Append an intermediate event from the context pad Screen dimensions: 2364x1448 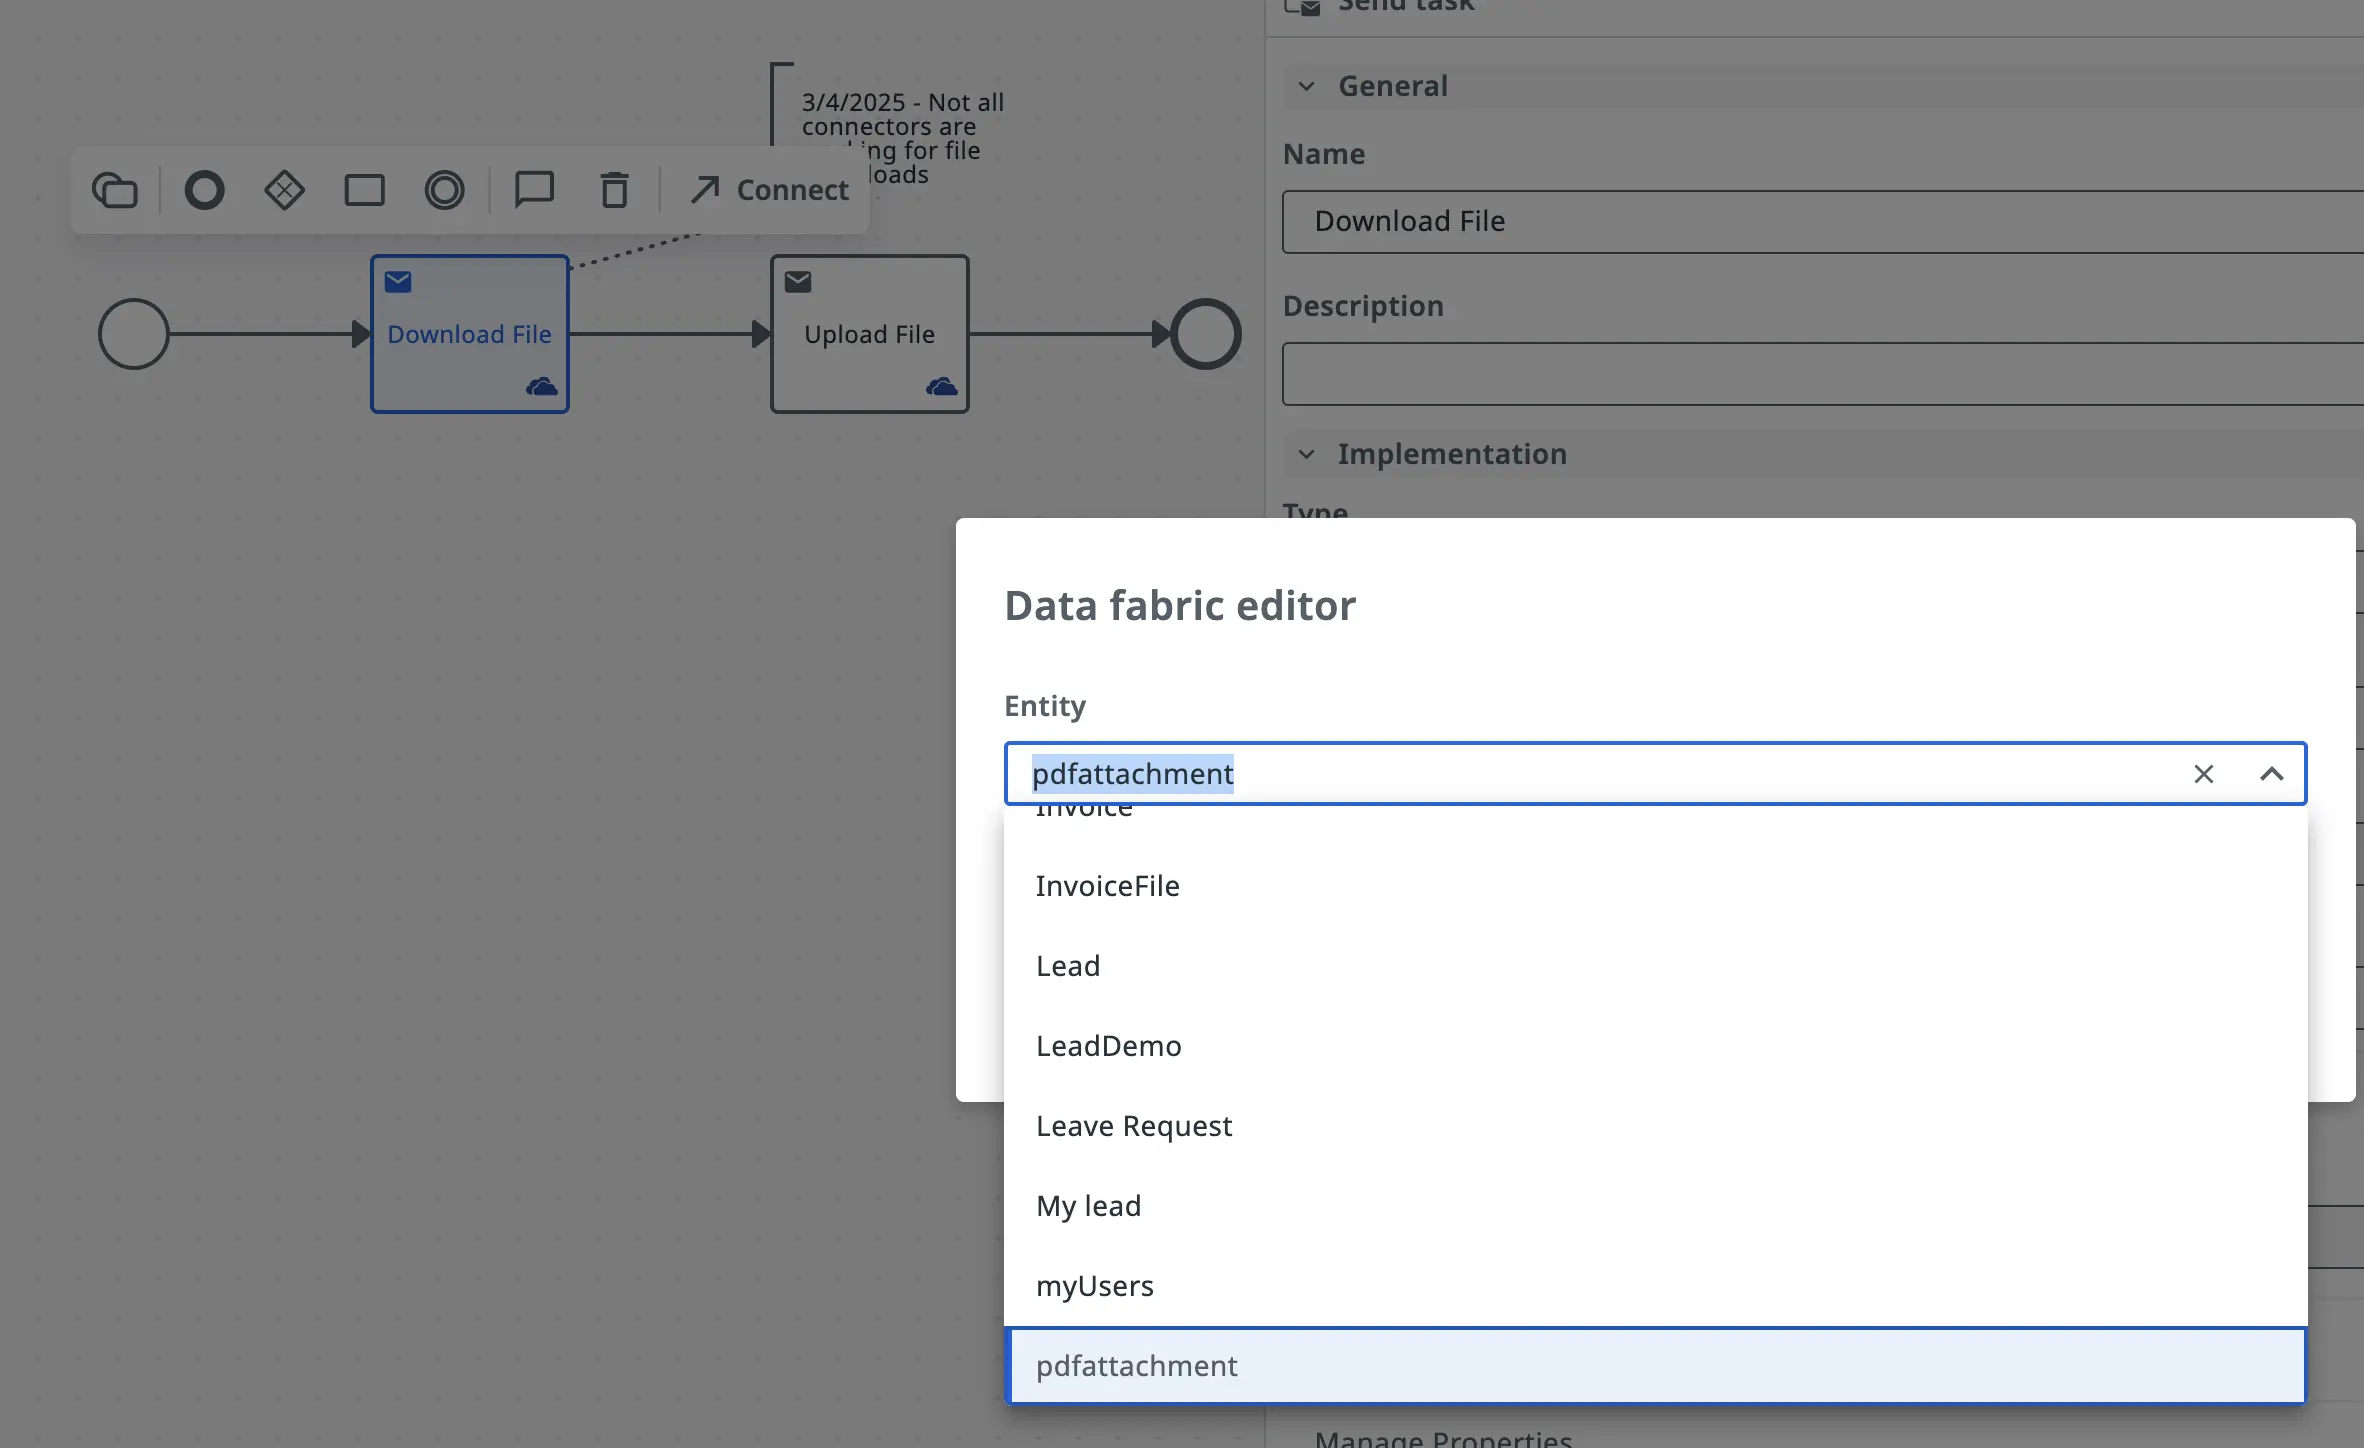pos(204,189)
